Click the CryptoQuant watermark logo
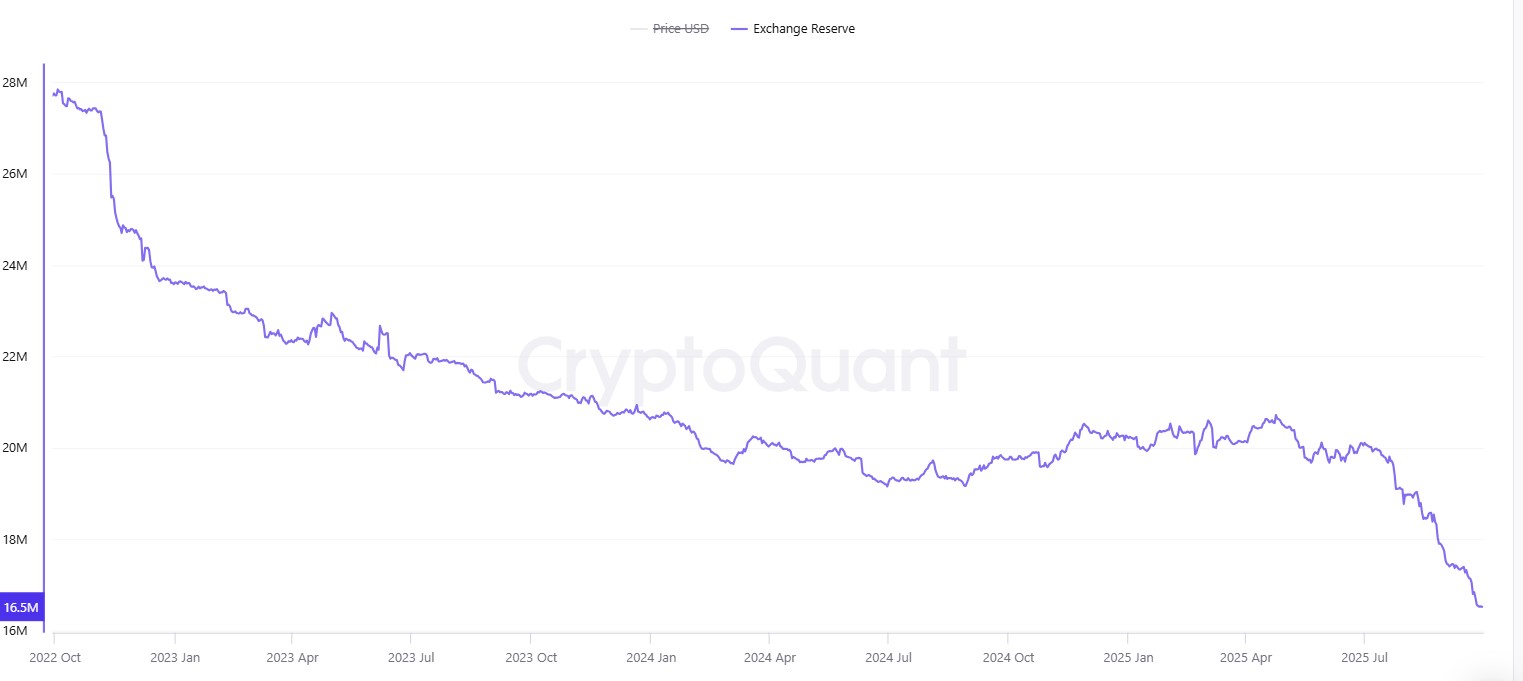The height and width of the screenshot is (681, 1523). click(740, 366)
